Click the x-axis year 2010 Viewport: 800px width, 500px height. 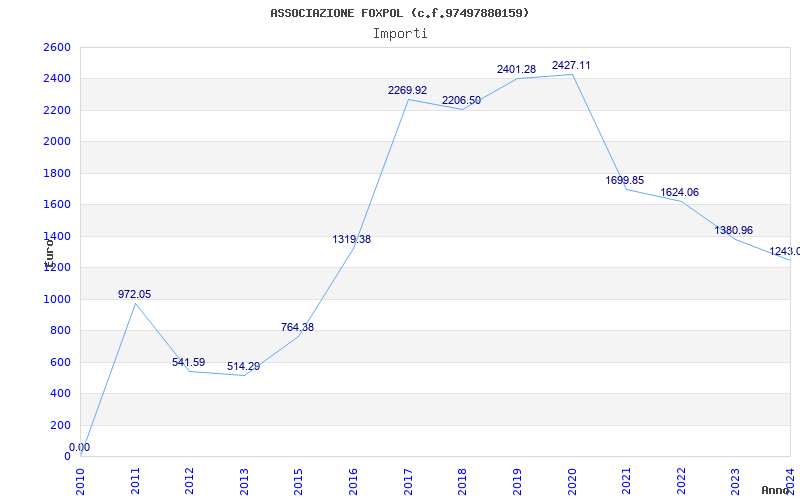pyautogui.click(x=80, y=481)
